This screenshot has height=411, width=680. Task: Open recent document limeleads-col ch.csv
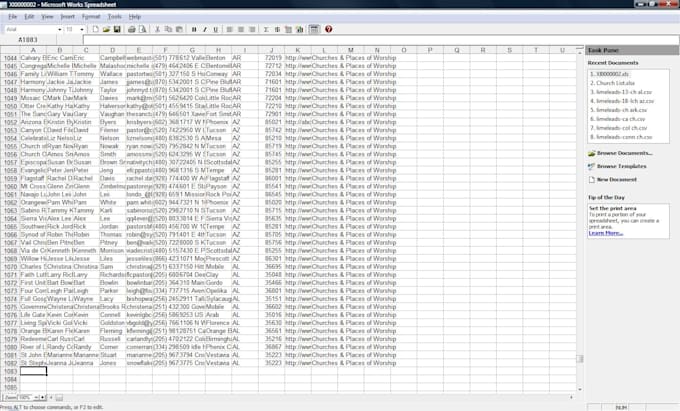(x=618, y=128)
